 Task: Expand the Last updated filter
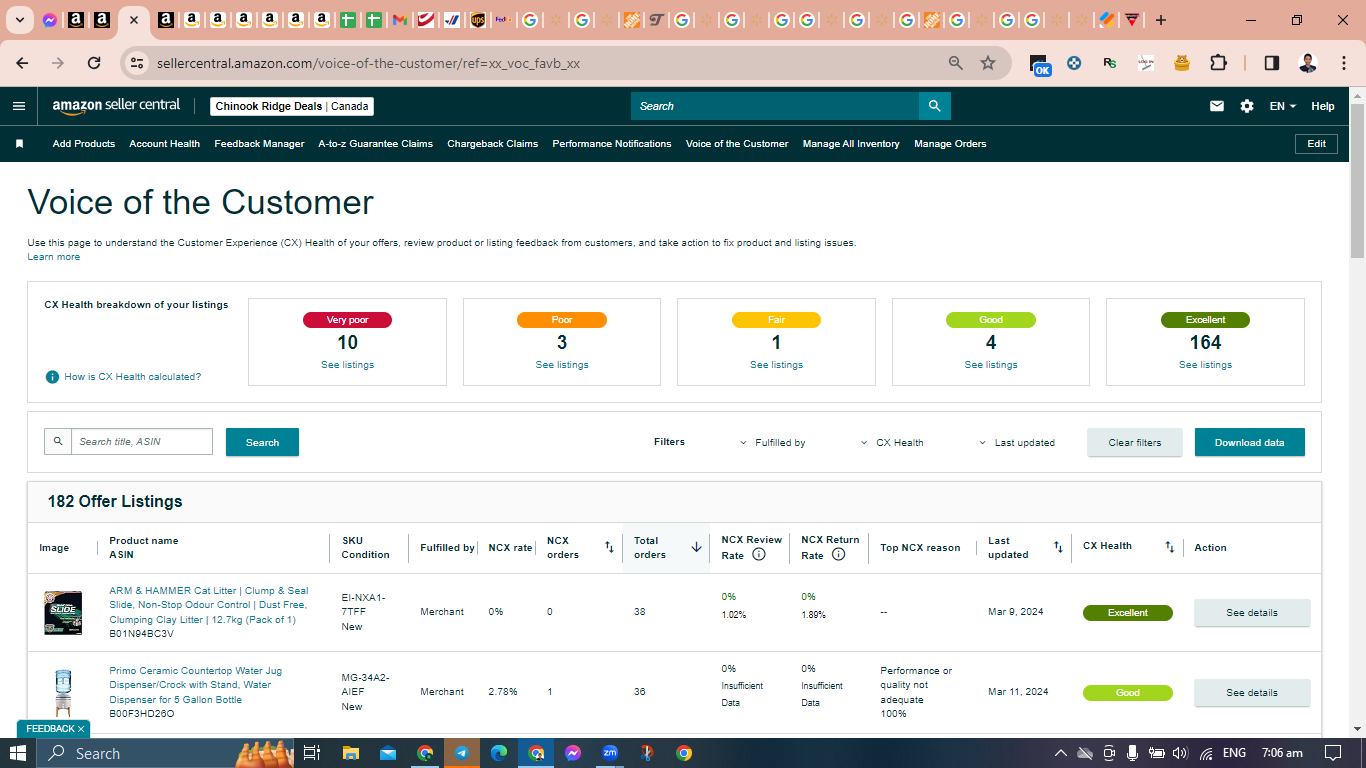[1016, 443]
